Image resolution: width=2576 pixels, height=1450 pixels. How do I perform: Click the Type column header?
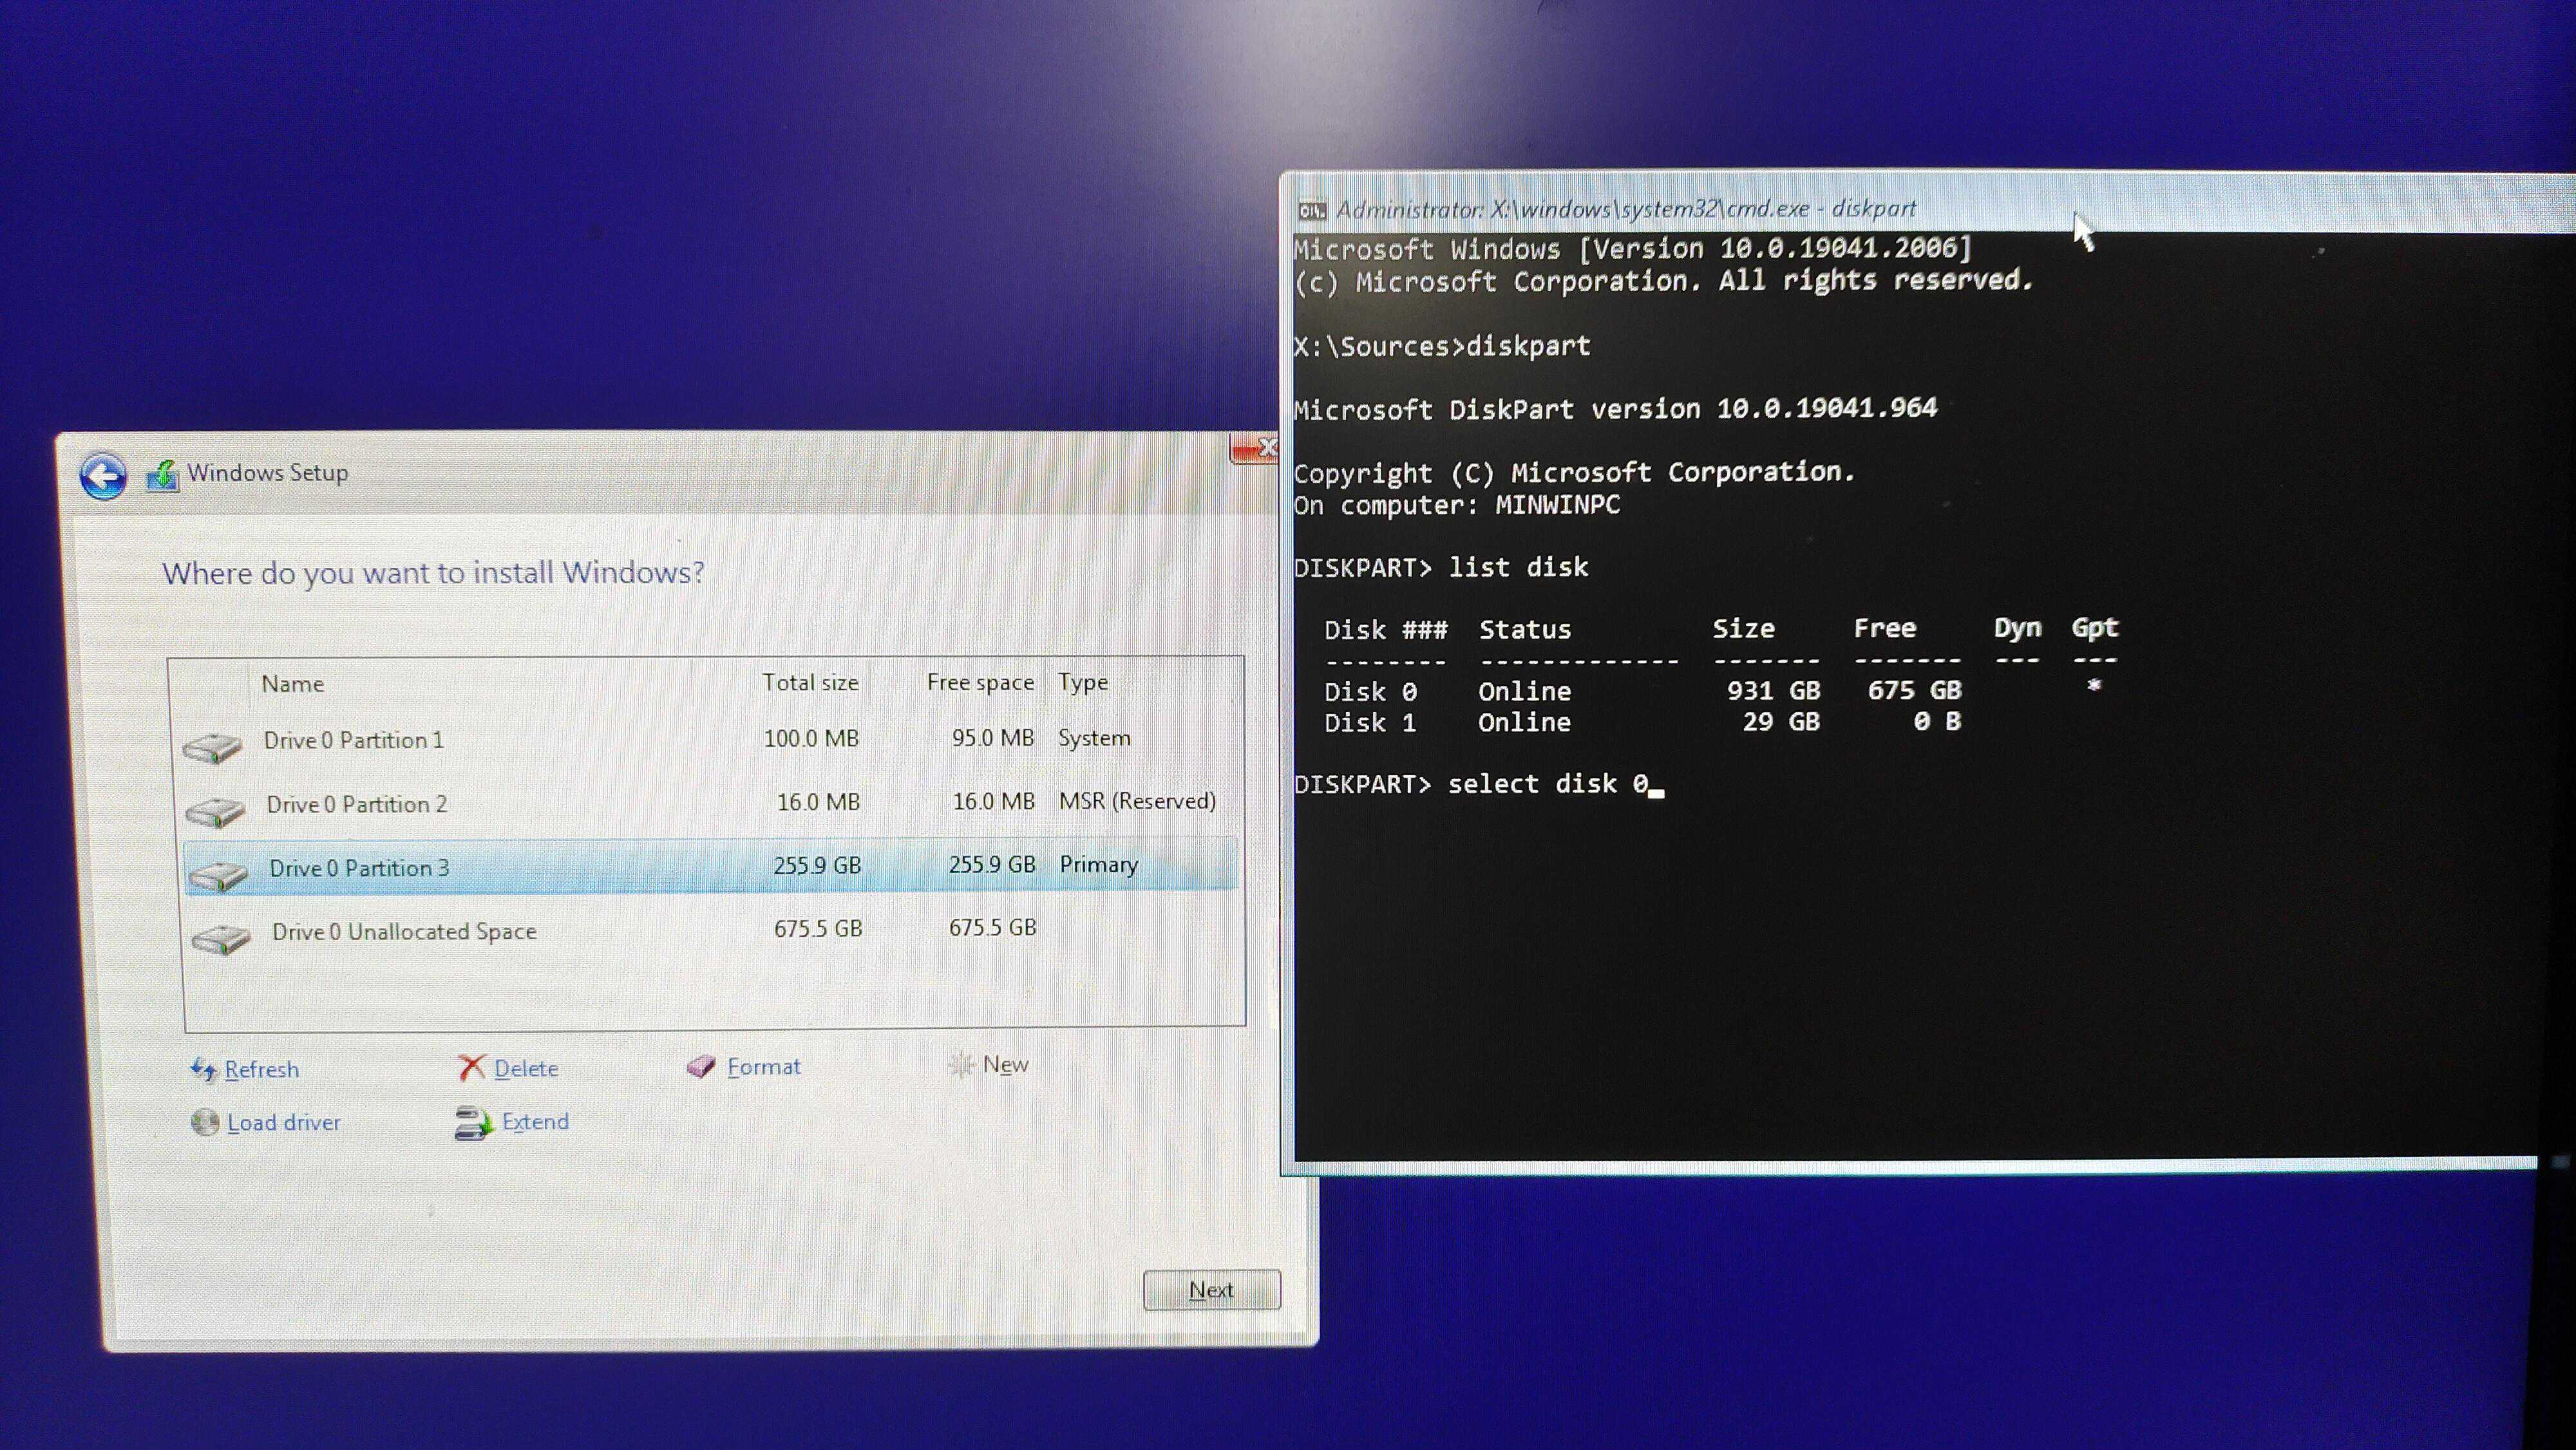(1083, 682)
